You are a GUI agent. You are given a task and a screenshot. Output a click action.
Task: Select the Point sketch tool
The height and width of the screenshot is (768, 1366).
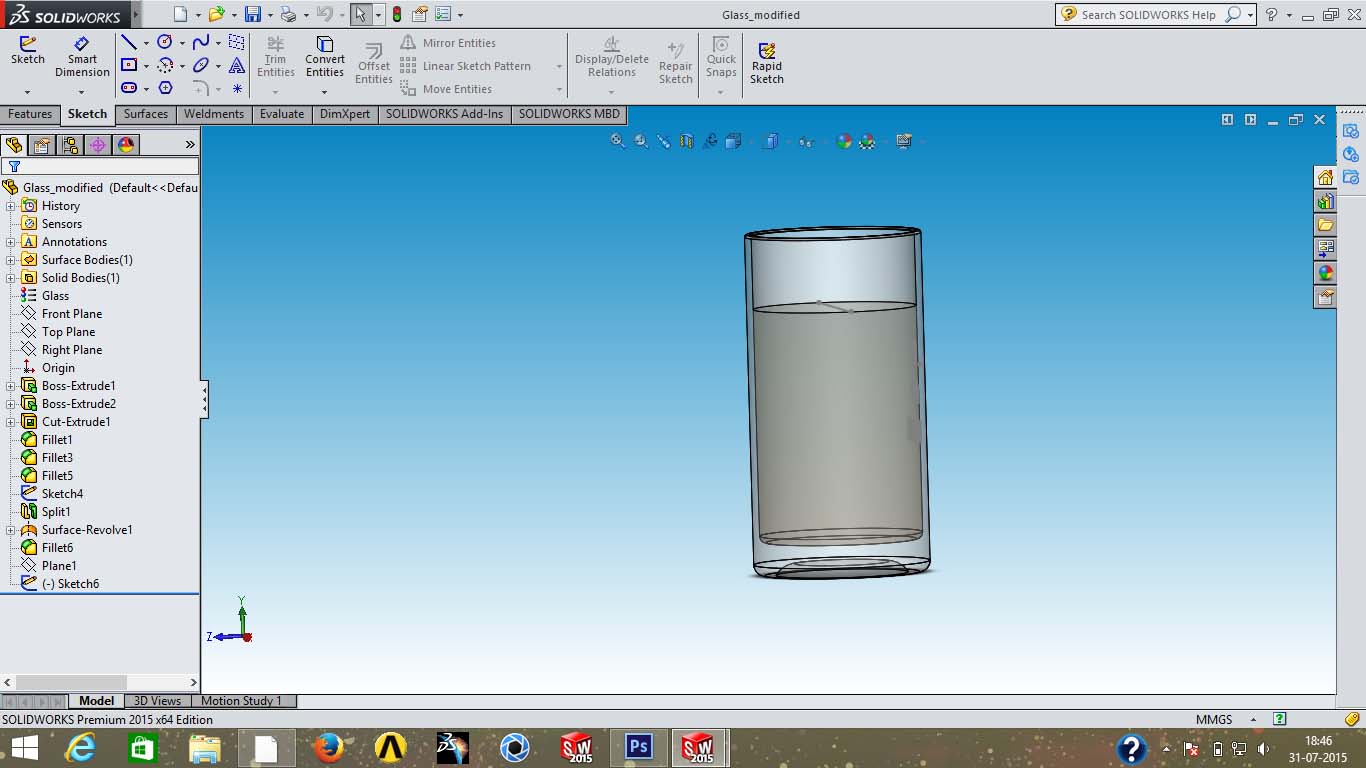pyautogui.click(x=237, y=88)
